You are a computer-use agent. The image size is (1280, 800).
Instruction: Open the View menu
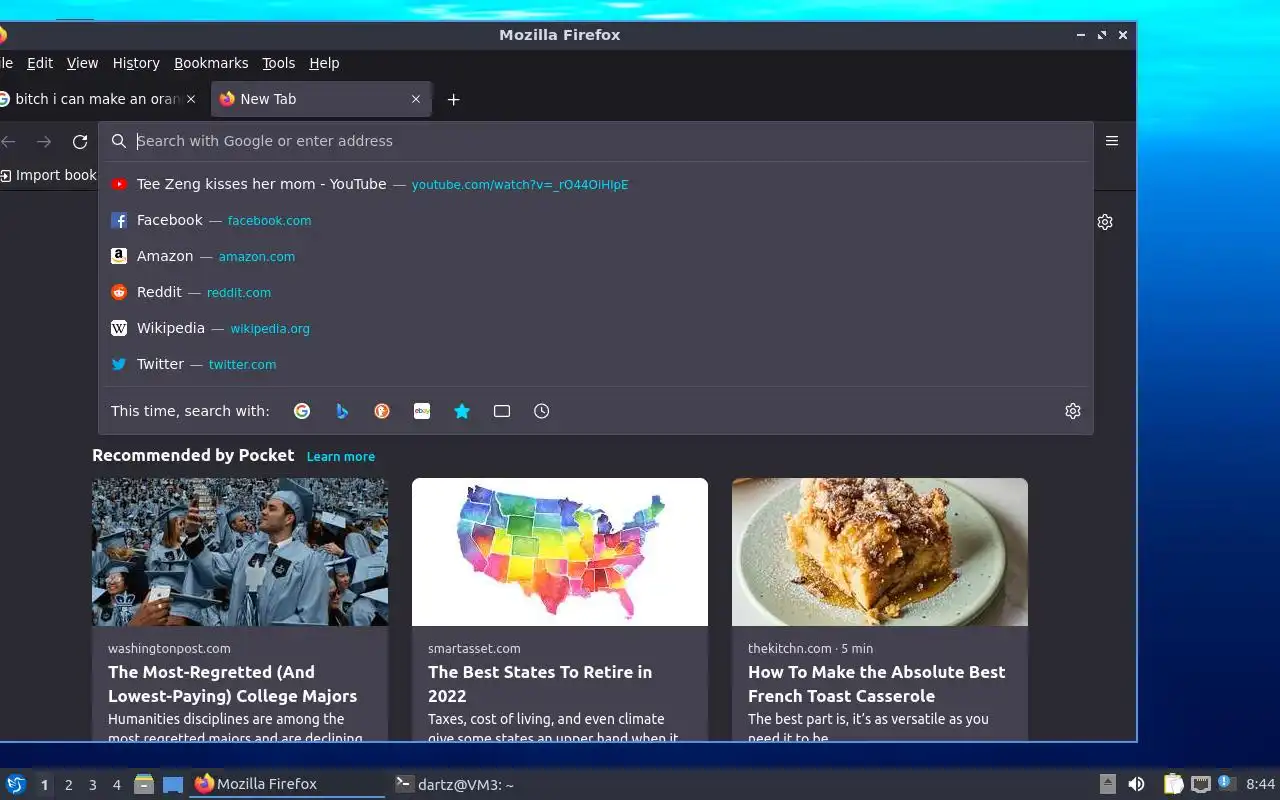click(82, 63)
